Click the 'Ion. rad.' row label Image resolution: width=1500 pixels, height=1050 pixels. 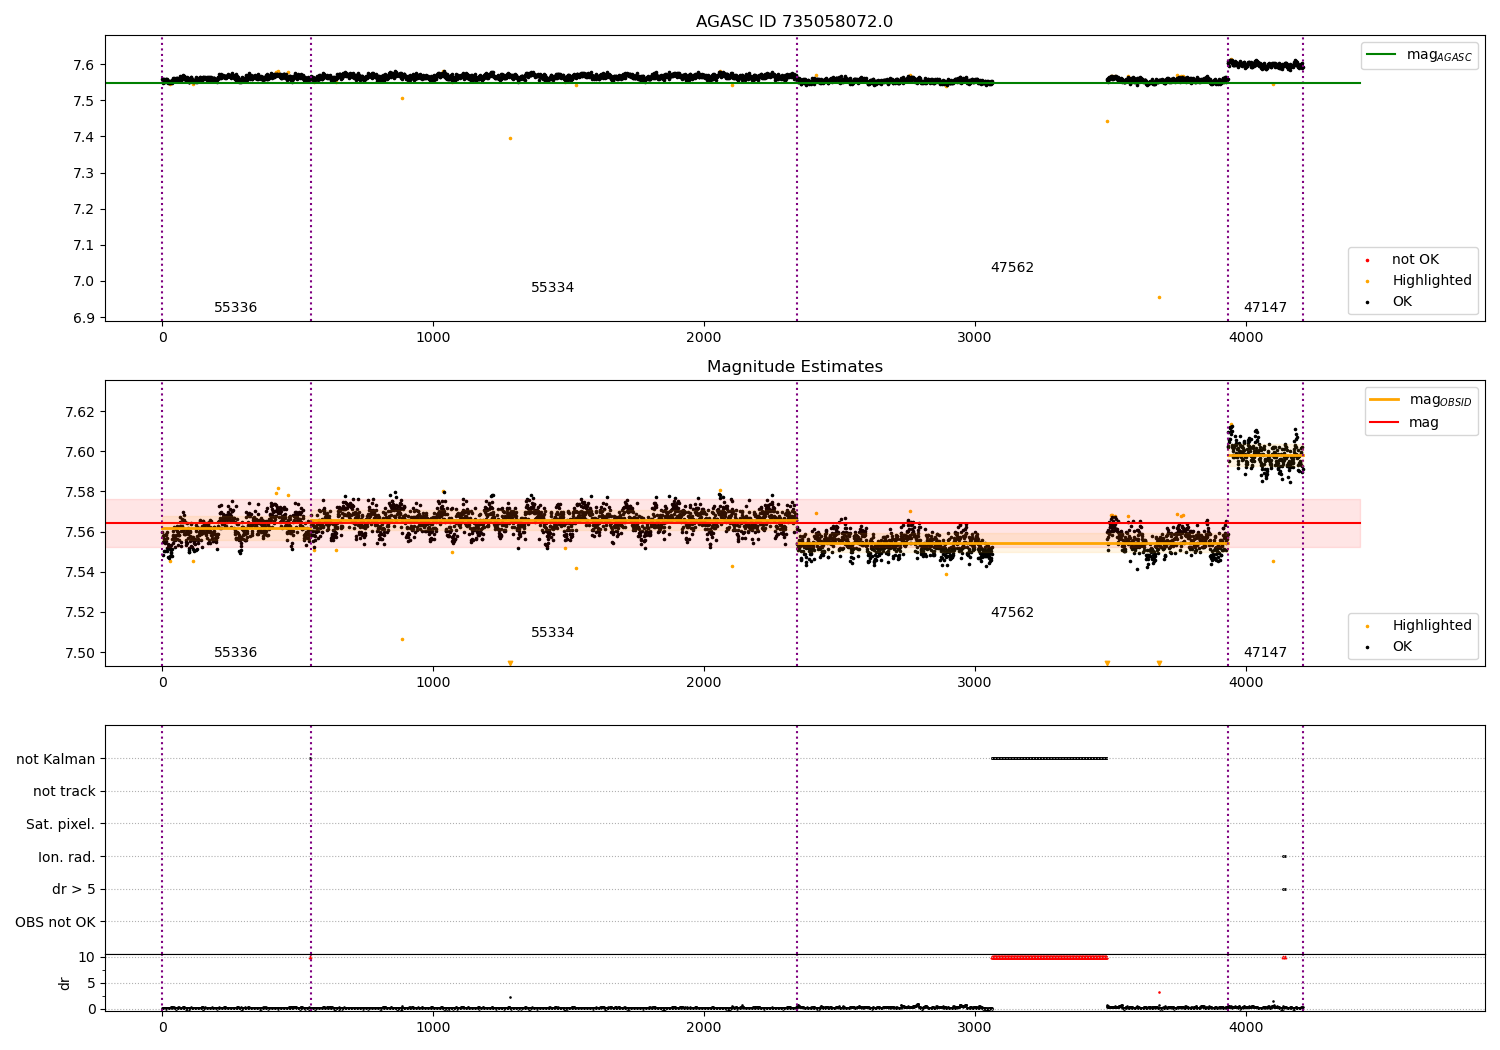(67, 857)
